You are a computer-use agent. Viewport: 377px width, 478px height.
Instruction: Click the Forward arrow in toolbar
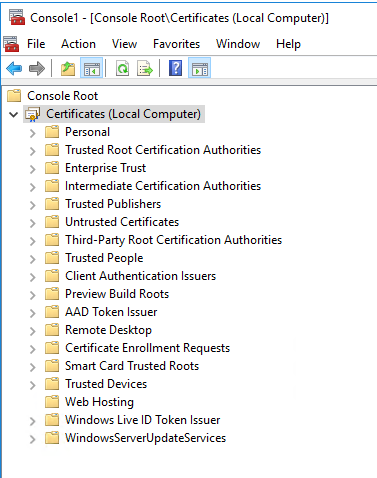37,69
